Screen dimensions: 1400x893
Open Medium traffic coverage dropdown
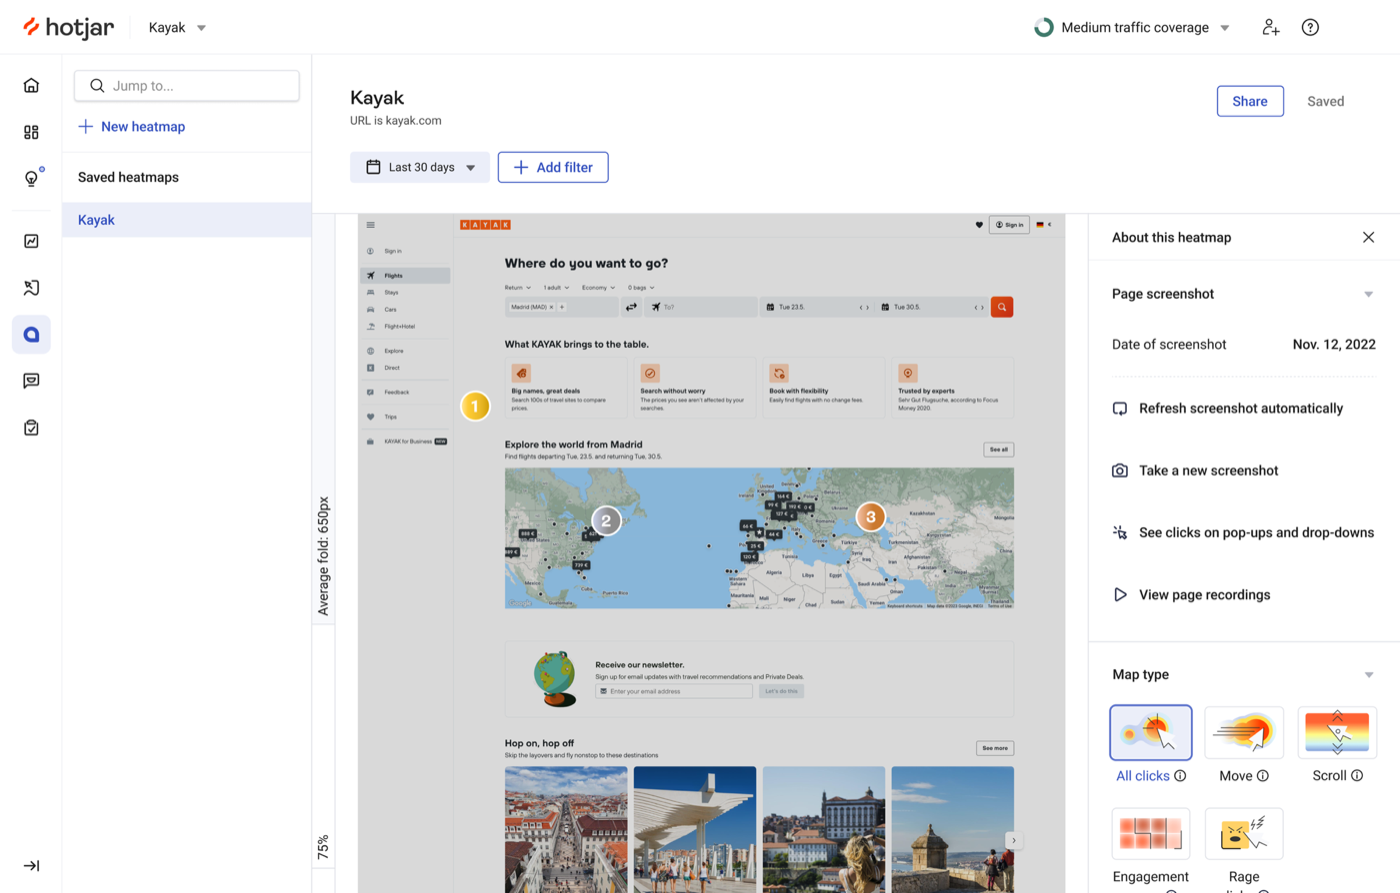pos(1132,27)
